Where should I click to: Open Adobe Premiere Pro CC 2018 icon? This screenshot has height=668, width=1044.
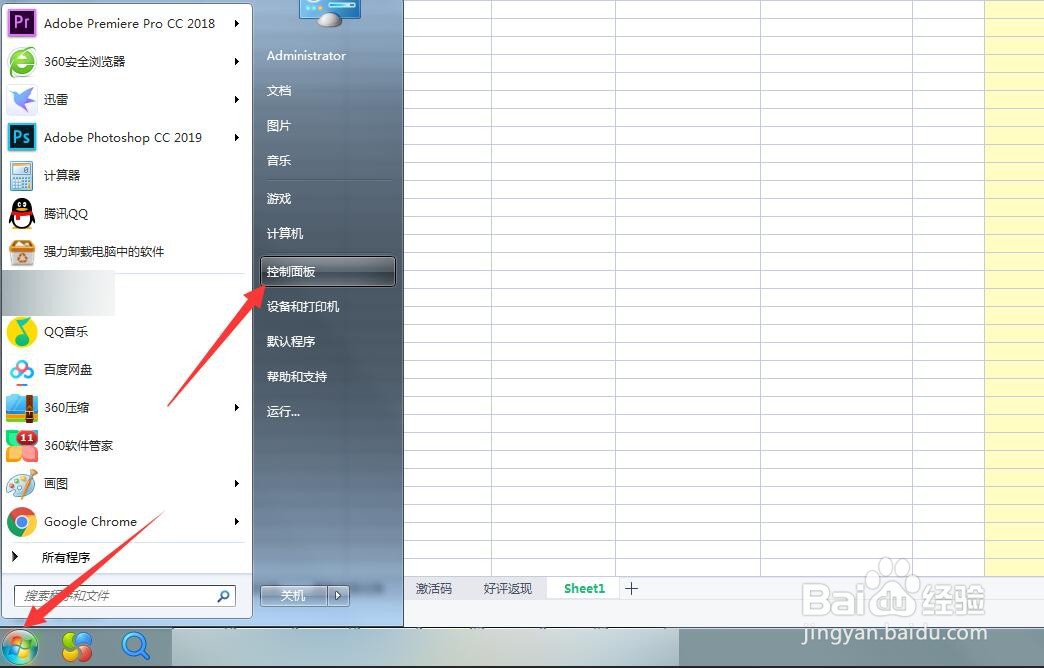tap(21, 23)
